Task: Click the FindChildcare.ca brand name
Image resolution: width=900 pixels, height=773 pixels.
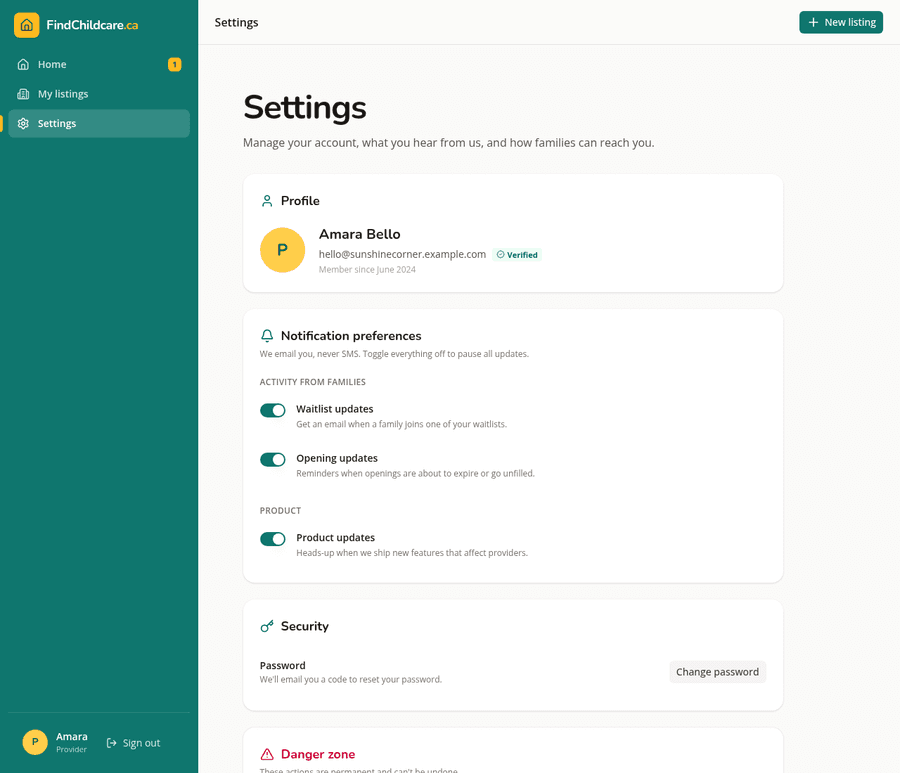Action: pos(92,25)
